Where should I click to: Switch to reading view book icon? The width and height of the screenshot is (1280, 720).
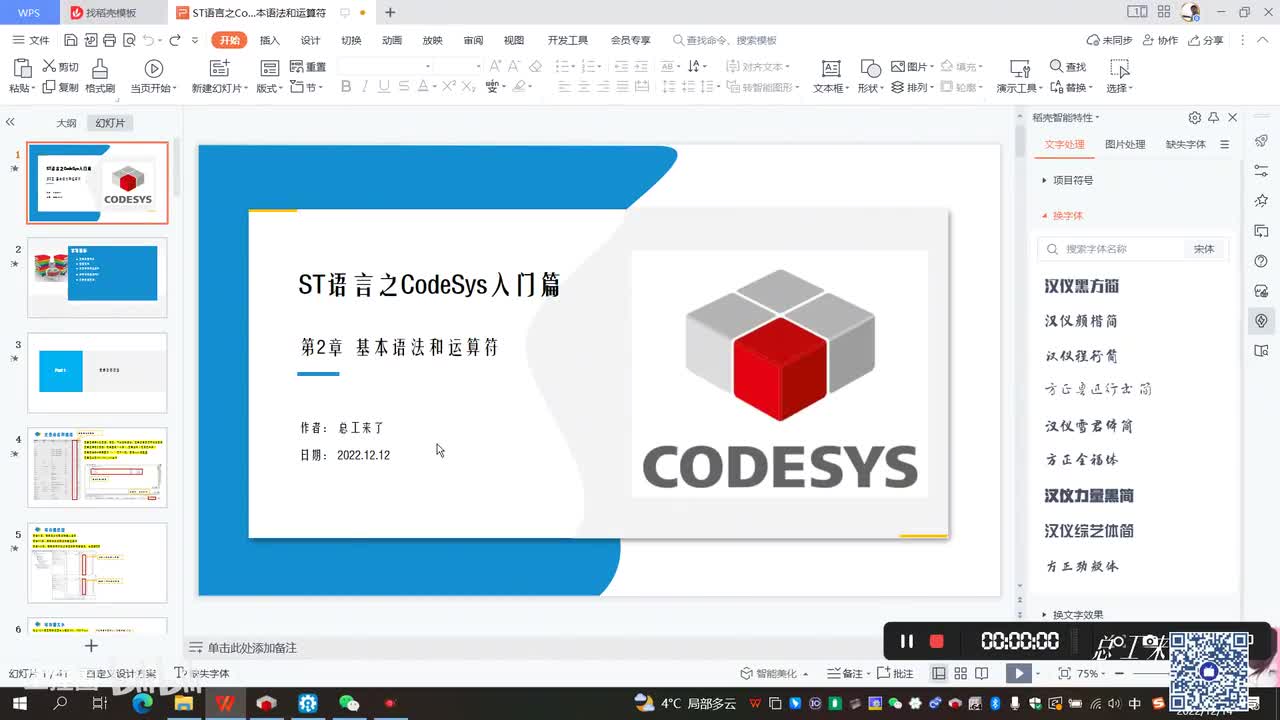982,674
